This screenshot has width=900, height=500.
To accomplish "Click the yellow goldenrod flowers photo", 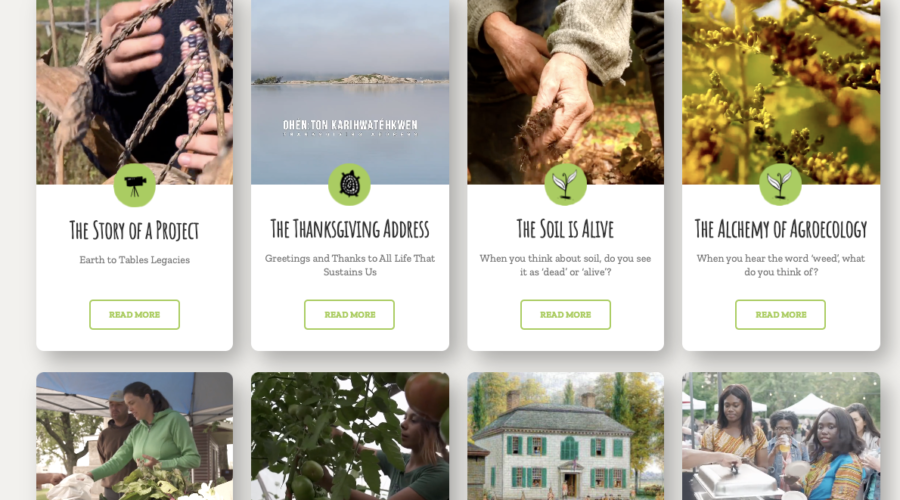I will tap(781, 92).
